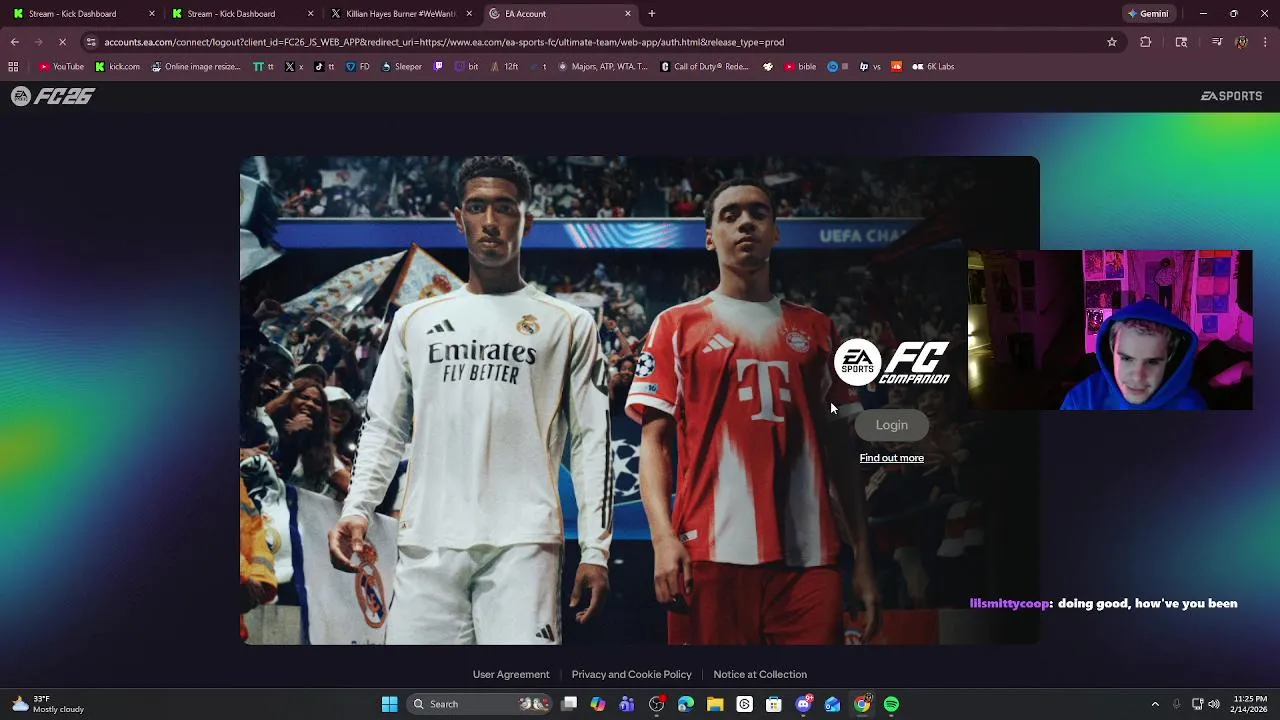Open the Majors, ATP, WTA bookmark
This screenshot has height=720, width=1280.
[603, 67]
